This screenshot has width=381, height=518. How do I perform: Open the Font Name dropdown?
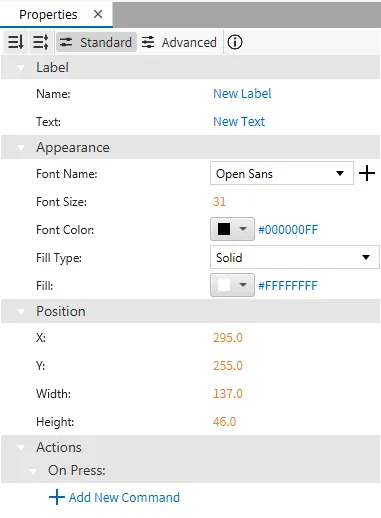282,173
